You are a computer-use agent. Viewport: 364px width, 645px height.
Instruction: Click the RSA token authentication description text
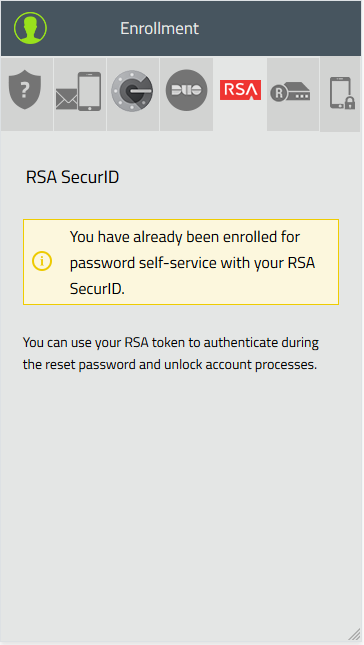pyautogui.click(x=171, y=353)
